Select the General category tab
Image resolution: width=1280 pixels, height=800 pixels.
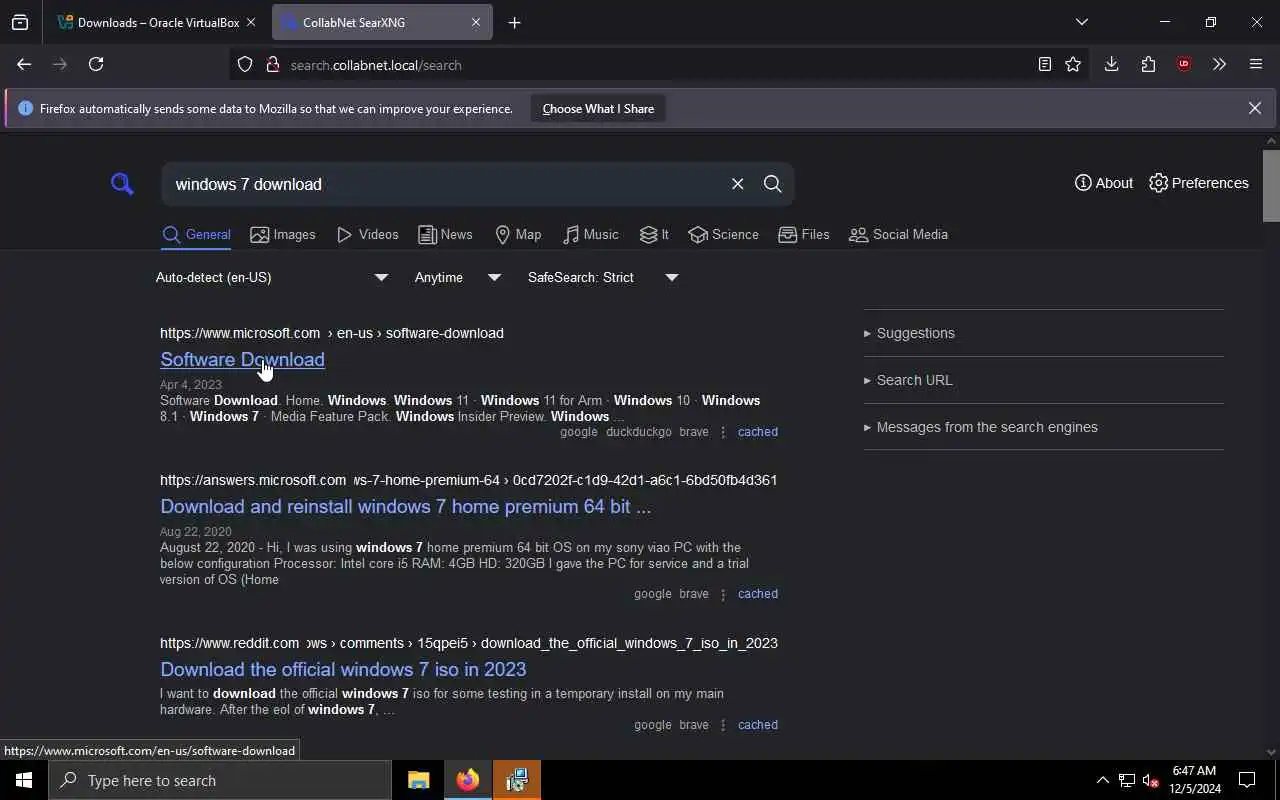[x=196, y=235]
